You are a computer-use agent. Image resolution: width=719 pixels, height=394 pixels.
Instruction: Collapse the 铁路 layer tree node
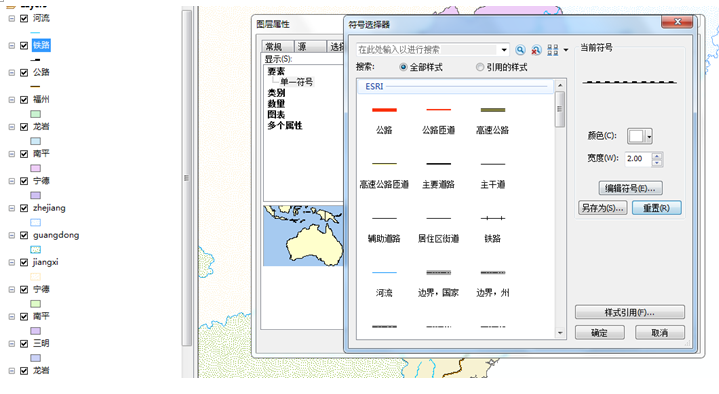click(x=11, y=45)
